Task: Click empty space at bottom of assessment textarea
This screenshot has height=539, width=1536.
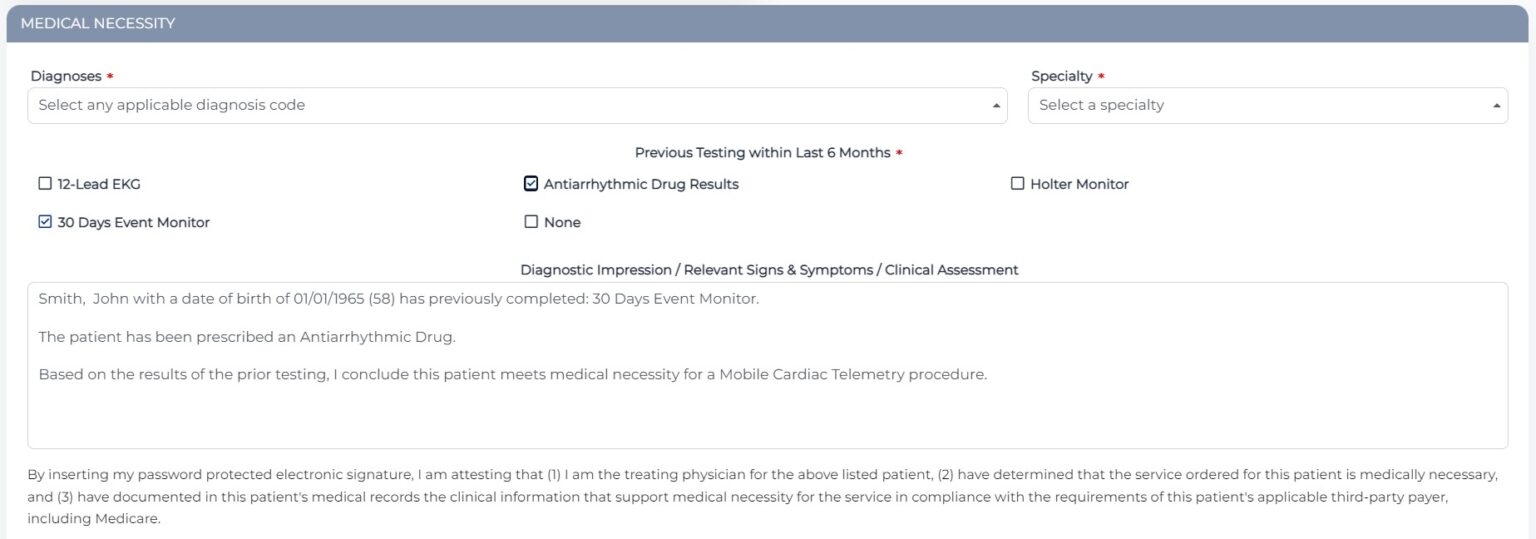Action: 767,422
